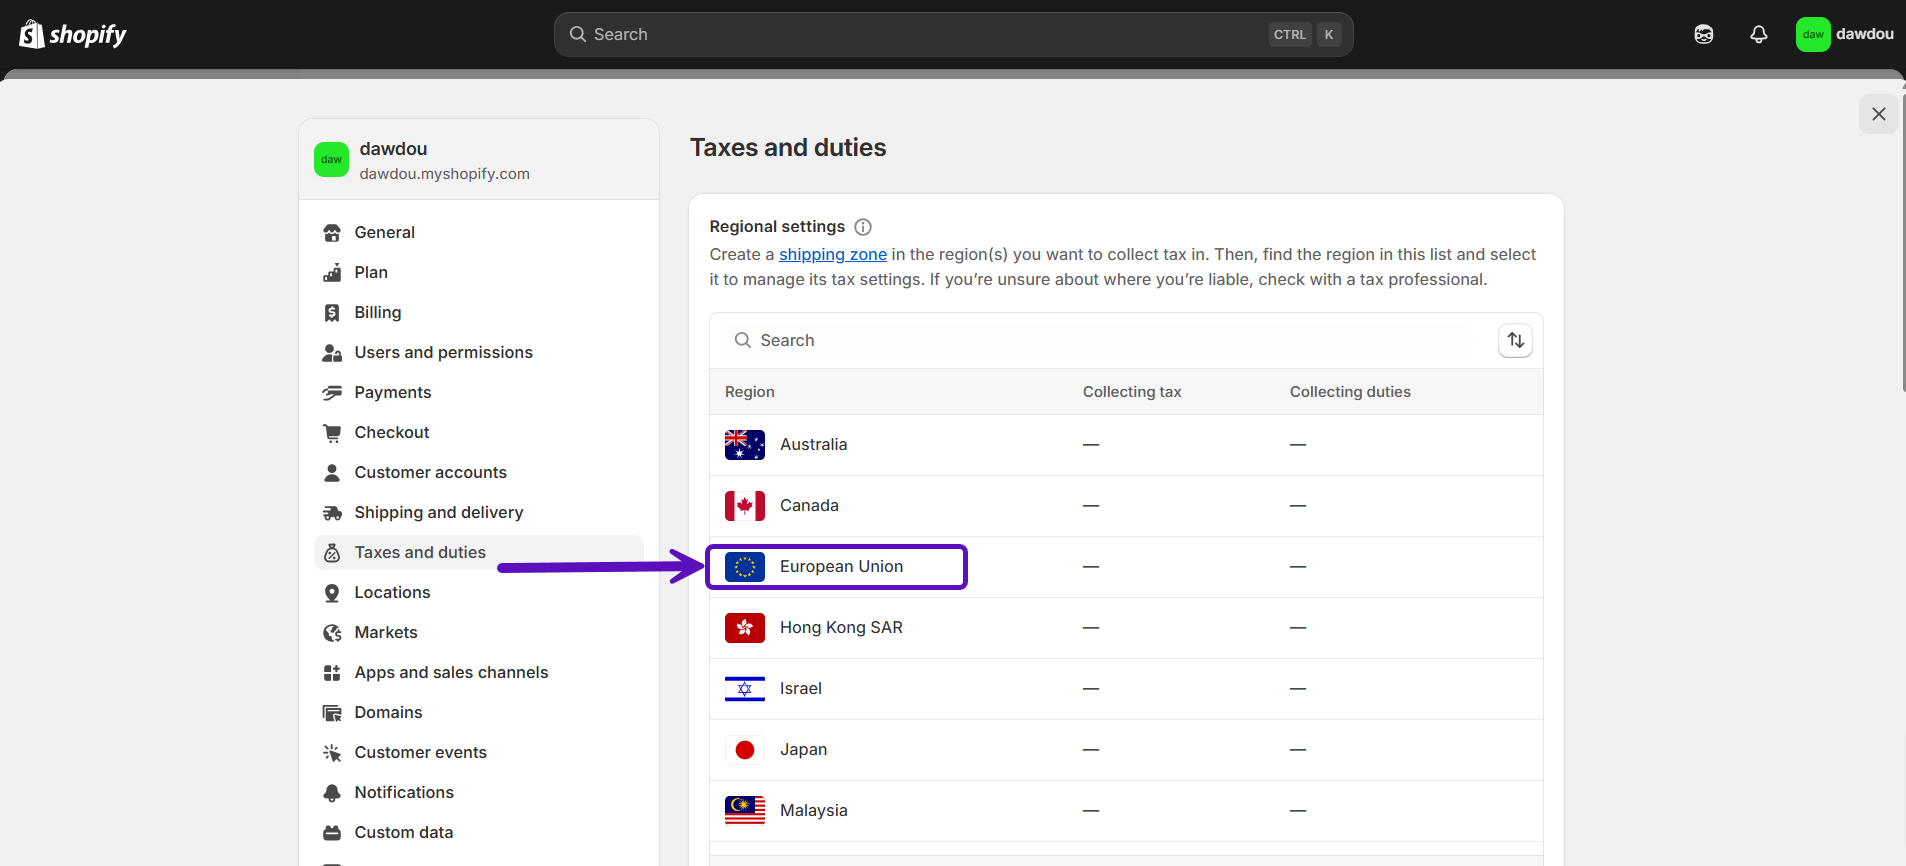
Task: Open Australia tax settings row
Action: click(813, 444)
